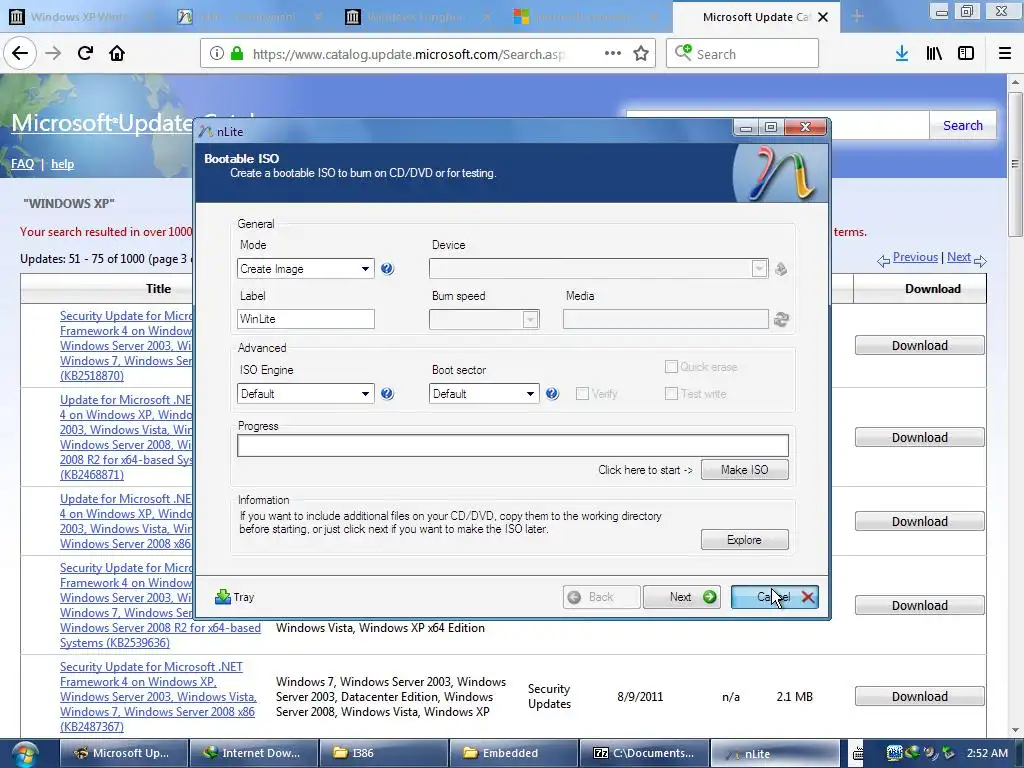Go to Previous results page
1024x768 pixels.
(x=915, y=257)
